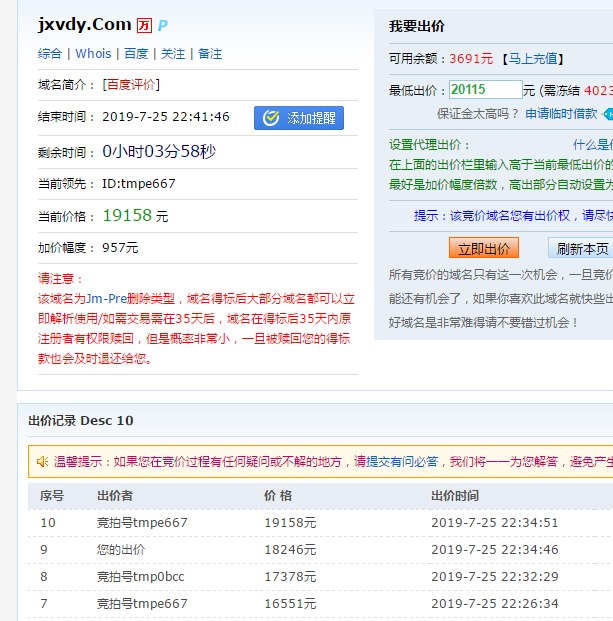The image size is (613, 621).
Task: Click the 刷新本页 button
Action: (581, 248)
